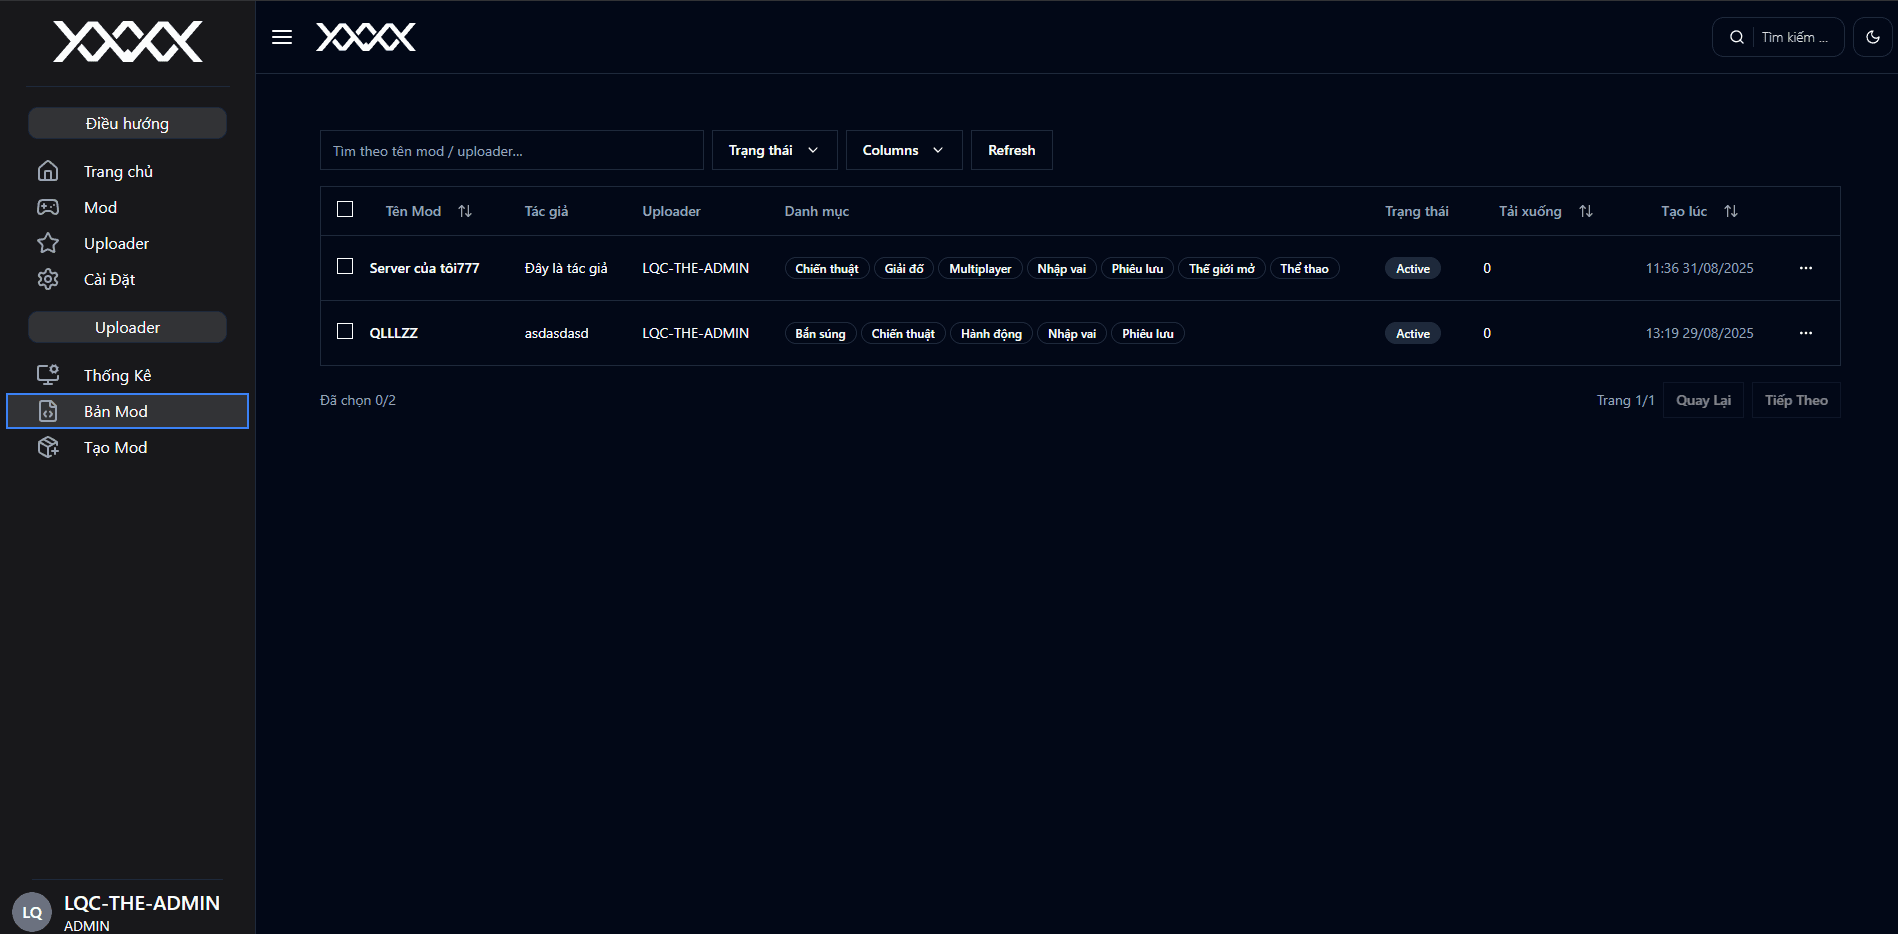1898x934 pixels.
Task: Toggle select-all checkbox in table header
Action: click(x=345, y=210)
